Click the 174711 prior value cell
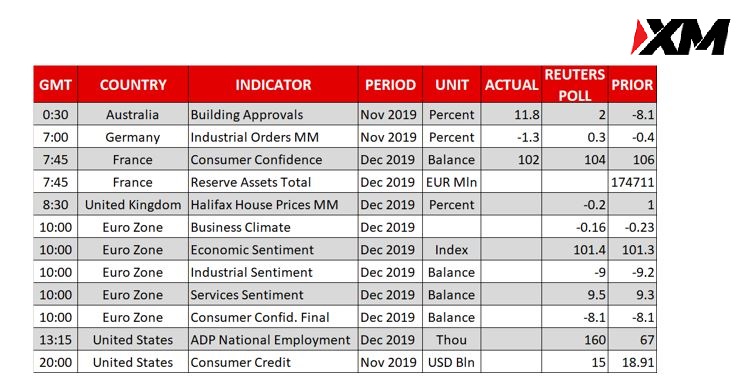 pyautogui.click(x=632, y=182)
